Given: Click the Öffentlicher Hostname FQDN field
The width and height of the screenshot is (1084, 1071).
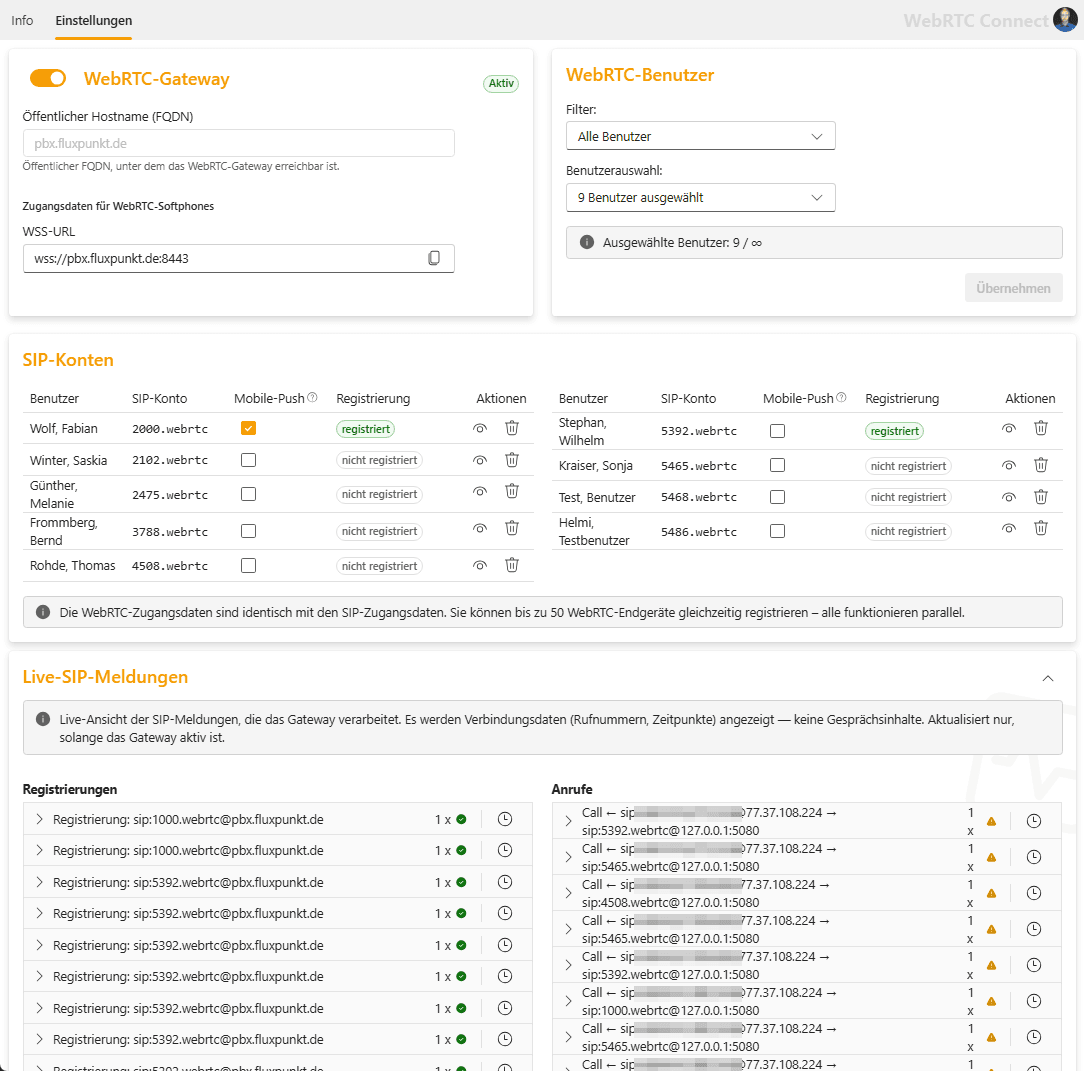Looking at the screenshot, I should pos(239,143).
